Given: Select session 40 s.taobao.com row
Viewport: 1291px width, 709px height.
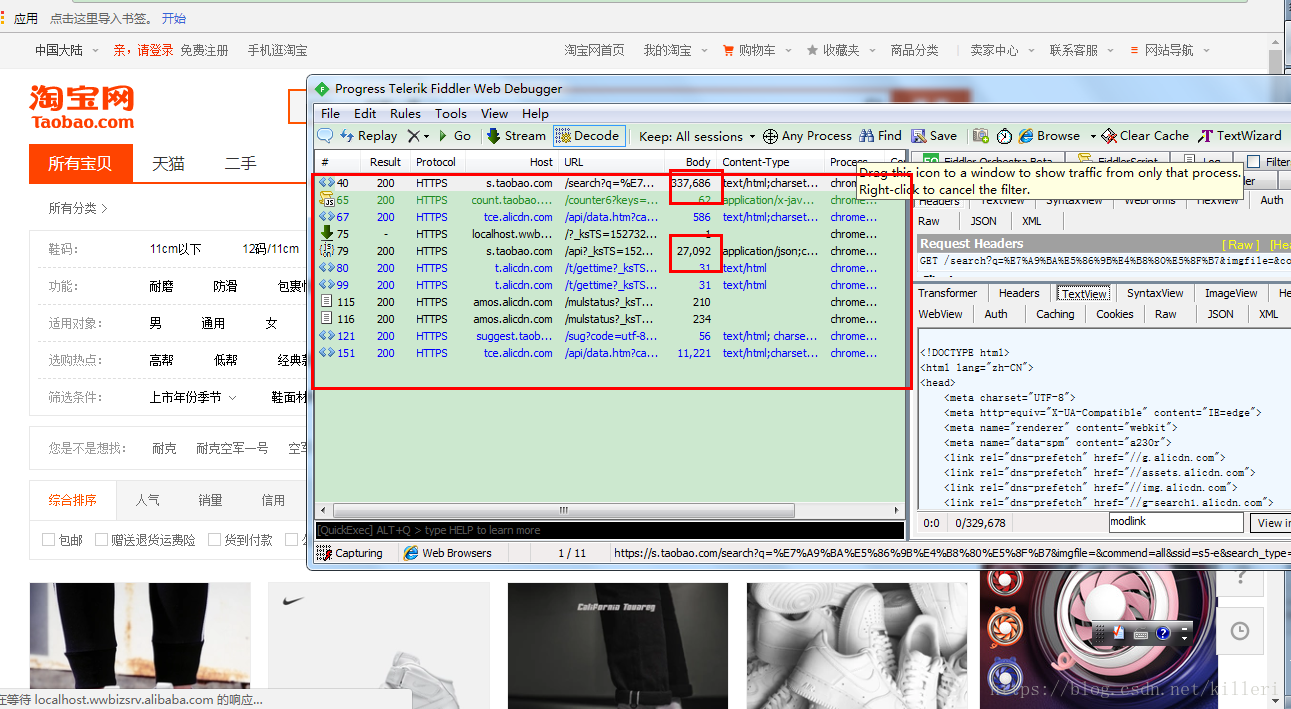Looking at the screenshot, I should click(x=610, y=184).
